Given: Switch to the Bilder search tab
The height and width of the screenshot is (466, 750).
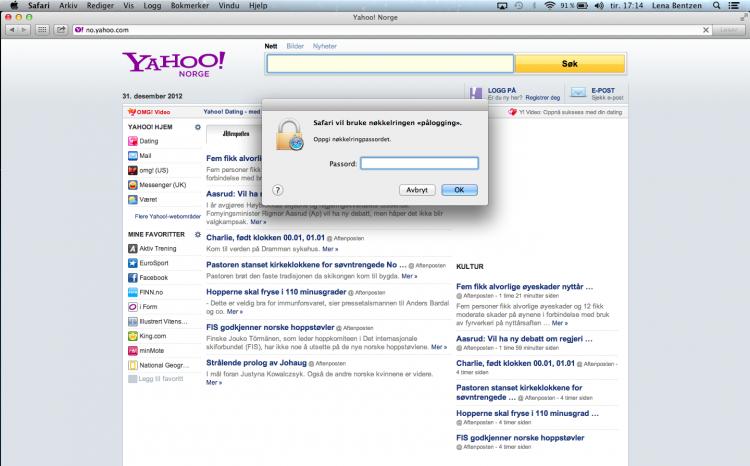Looking at the screenshot, I should pos(295,46).
